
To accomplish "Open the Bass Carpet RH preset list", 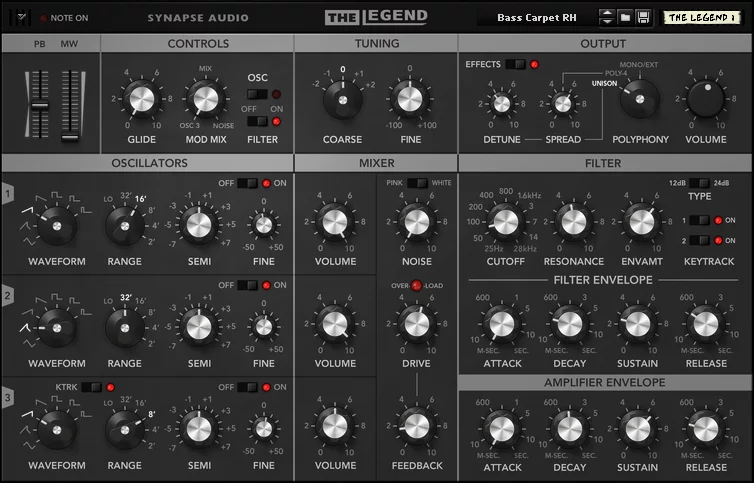I will (536, 18).
